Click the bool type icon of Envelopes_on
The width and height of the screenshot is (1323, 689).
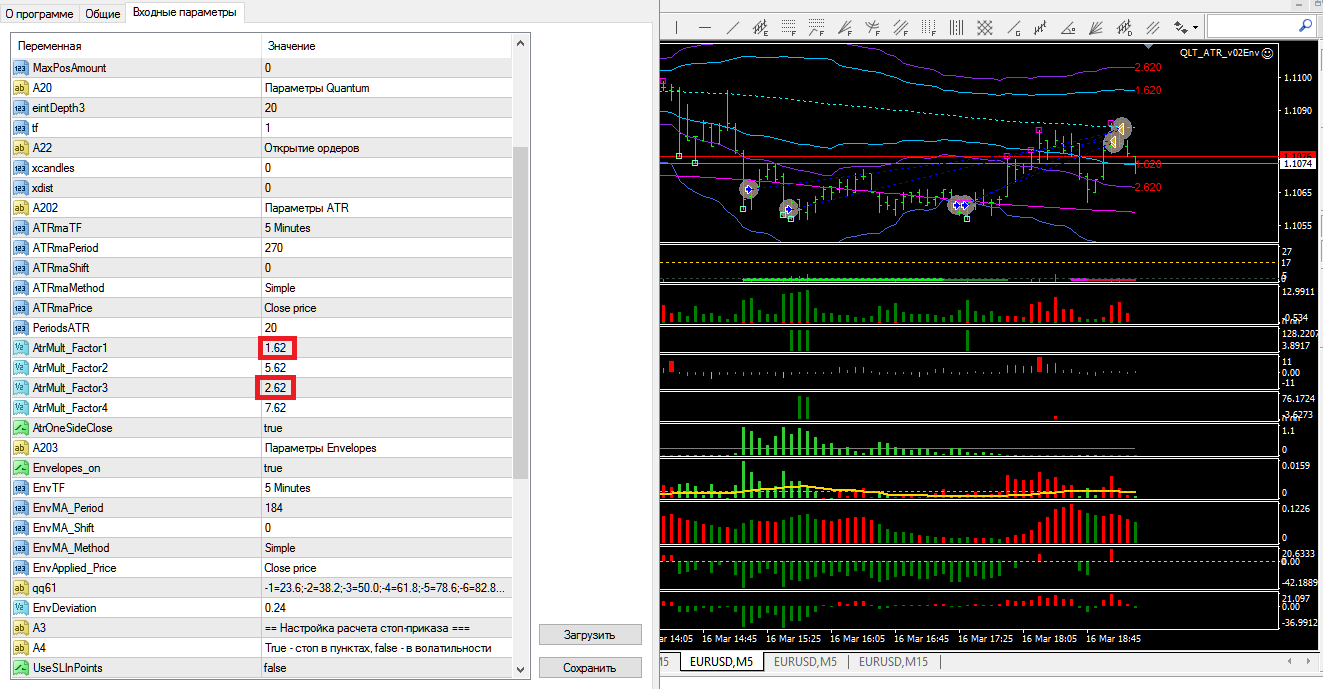(x=20, y=468)
